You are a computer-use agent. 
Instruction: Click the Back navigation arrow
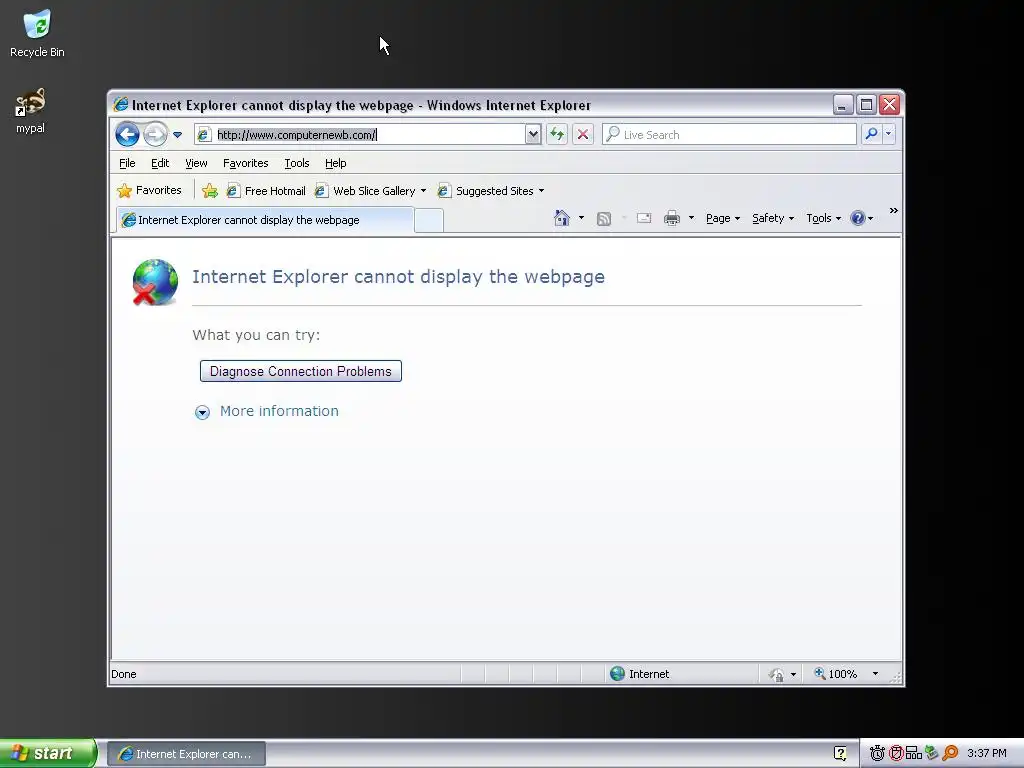pos(127,135)
